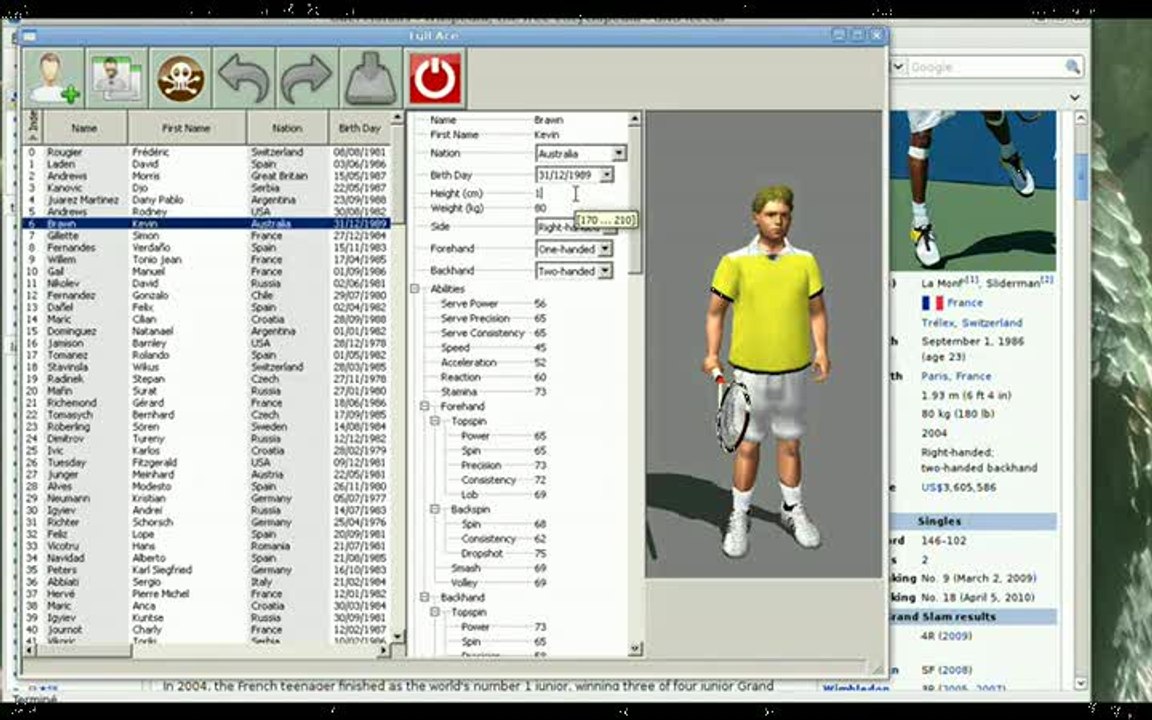Sort player list by Nation column
This screenshot has width=1152, height=720.
pos(287,128)
